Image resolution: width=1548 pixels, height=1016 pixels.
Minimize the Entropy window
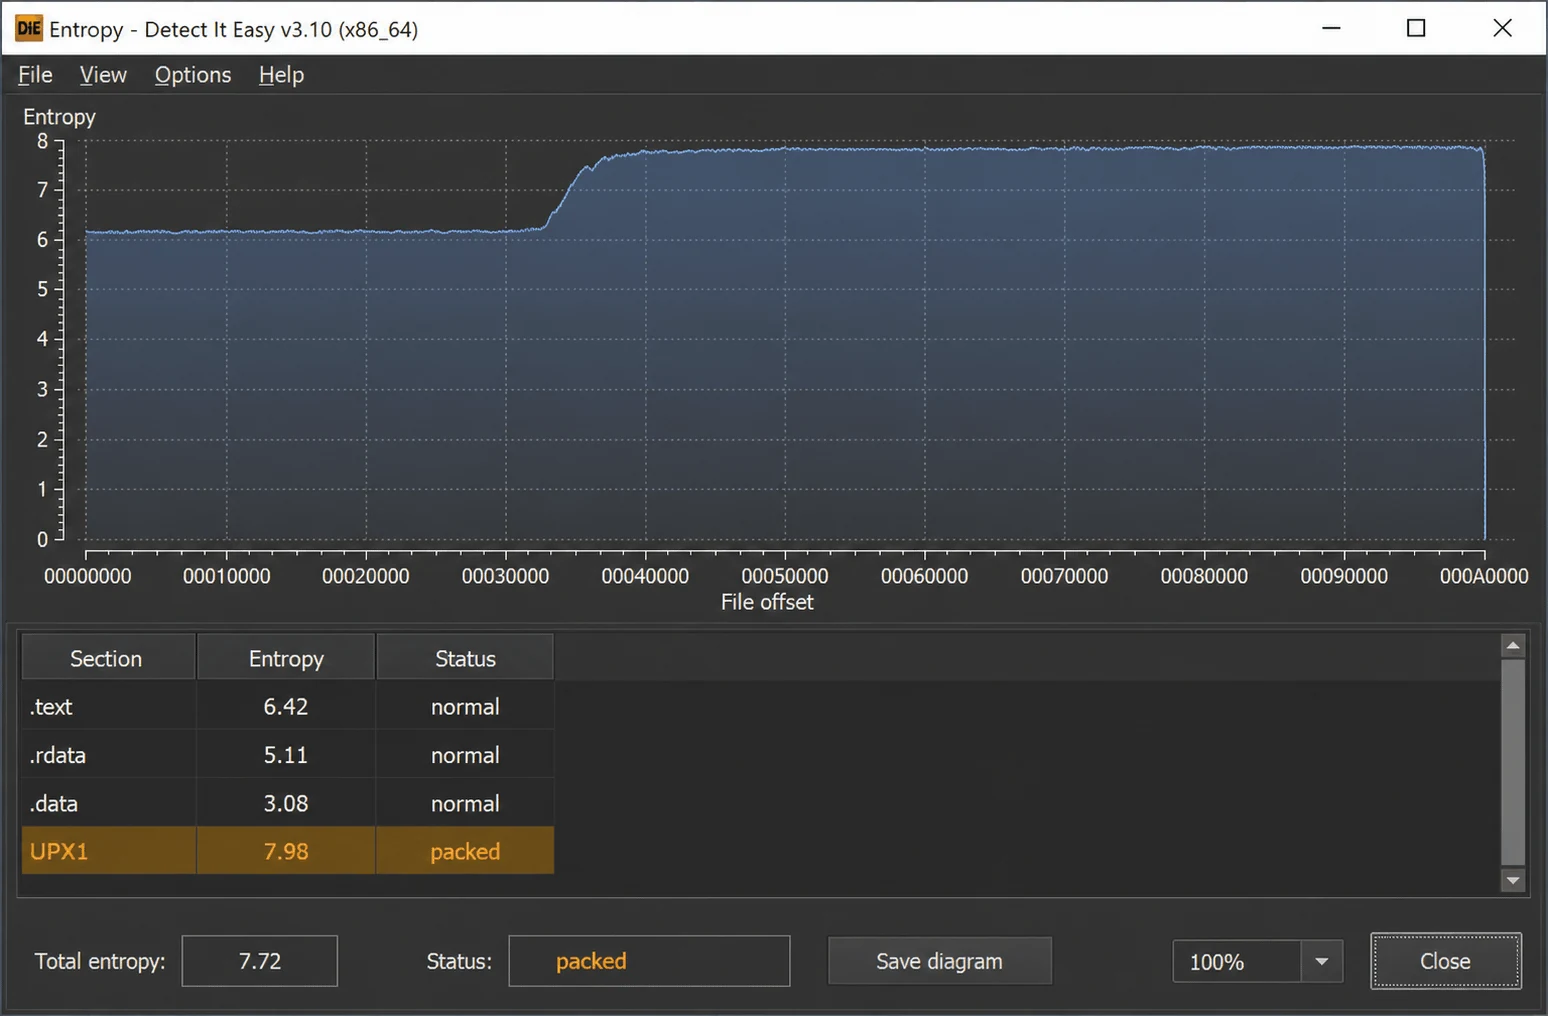[x=1331, y=28]
